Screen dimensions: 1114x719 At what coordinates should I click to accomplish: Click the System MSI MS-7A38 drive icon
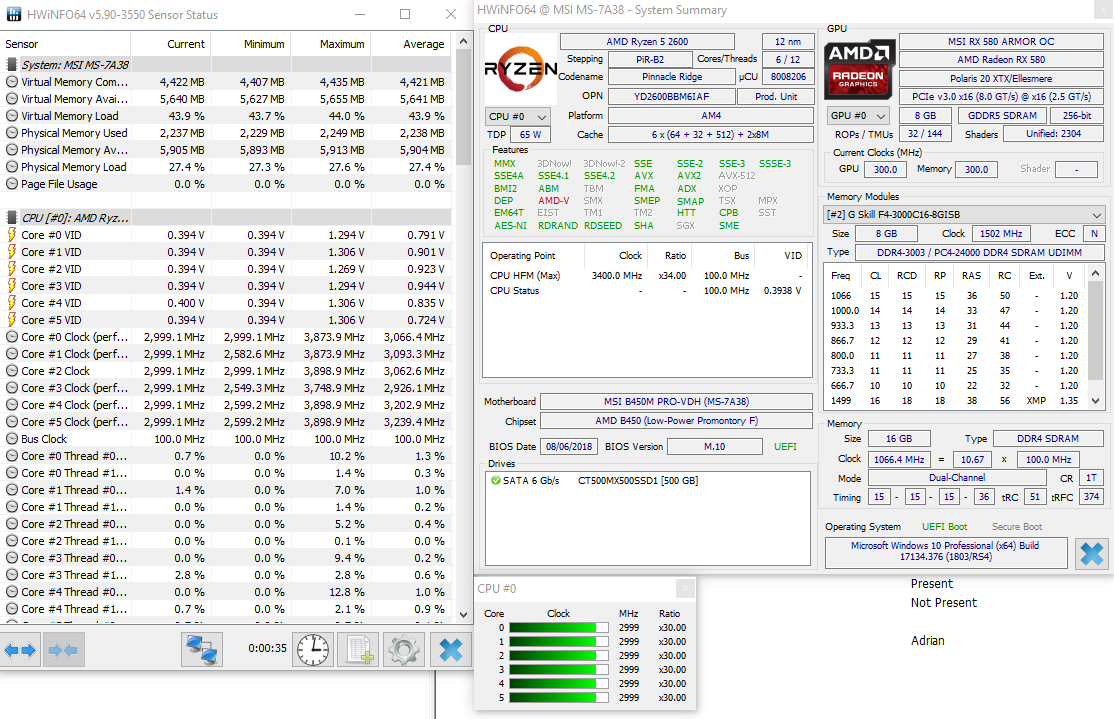click(x=11, y=65)
